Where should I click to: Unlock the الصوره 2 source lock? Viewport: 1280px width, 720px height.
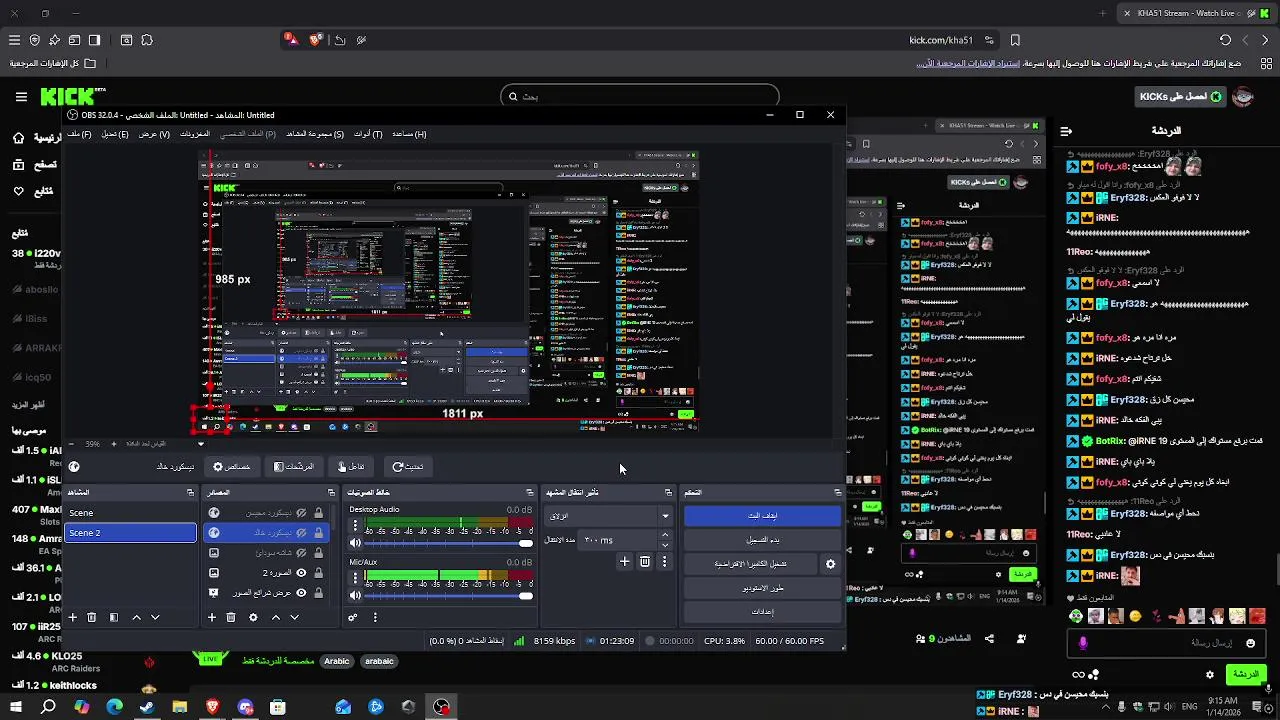(319, 573)
